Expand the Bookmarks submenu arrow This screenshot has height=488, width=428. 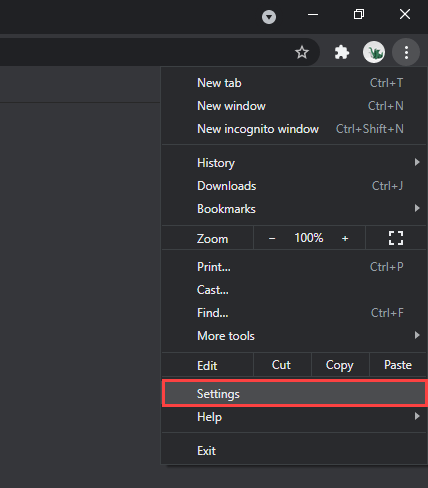tap(417, 208)
